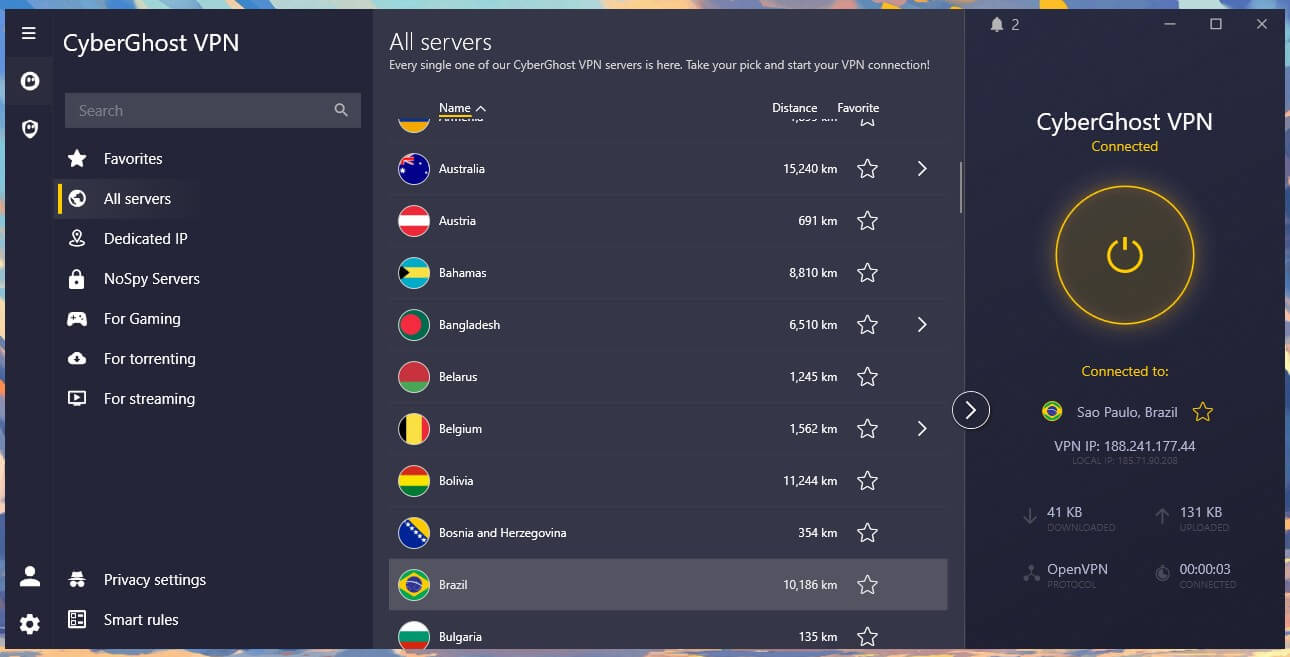Image resolution: width=1290 pixels, height=657 pixels.
Task: Click the Bosnia and Herzegovina flag icon
Action: pyautogui.click(x=414, y=533)
